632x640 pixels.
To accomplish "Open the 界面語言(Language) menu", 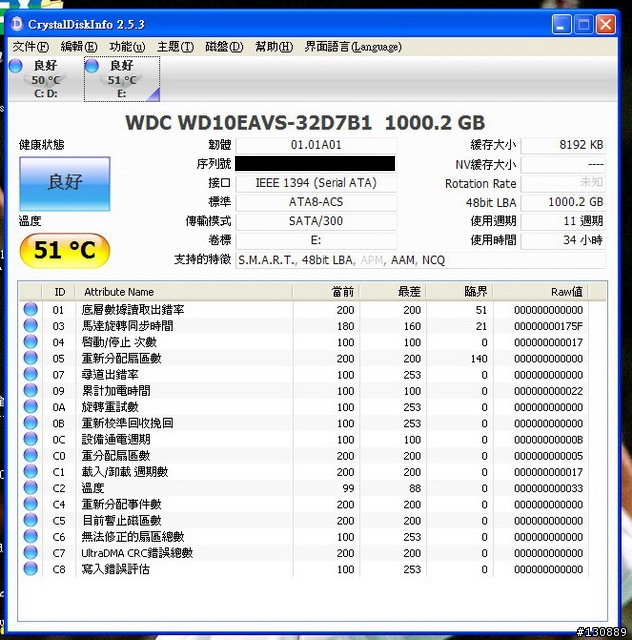I will click(353, 47).
